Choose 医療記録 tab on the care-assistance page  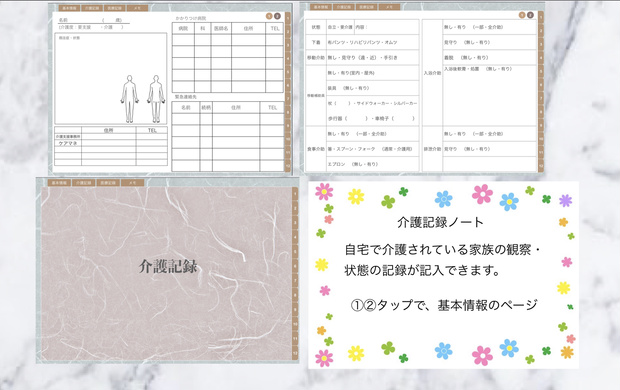coord(366,7)
